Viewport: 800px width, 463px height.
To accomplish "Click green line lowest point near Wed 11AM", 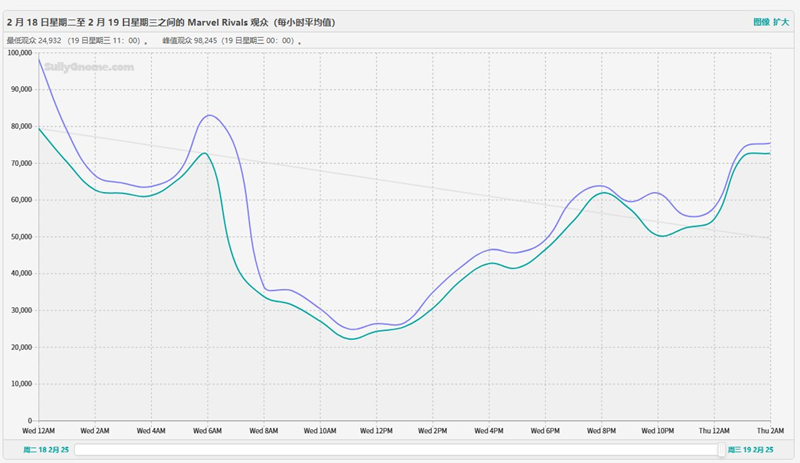I will (352, 339).
